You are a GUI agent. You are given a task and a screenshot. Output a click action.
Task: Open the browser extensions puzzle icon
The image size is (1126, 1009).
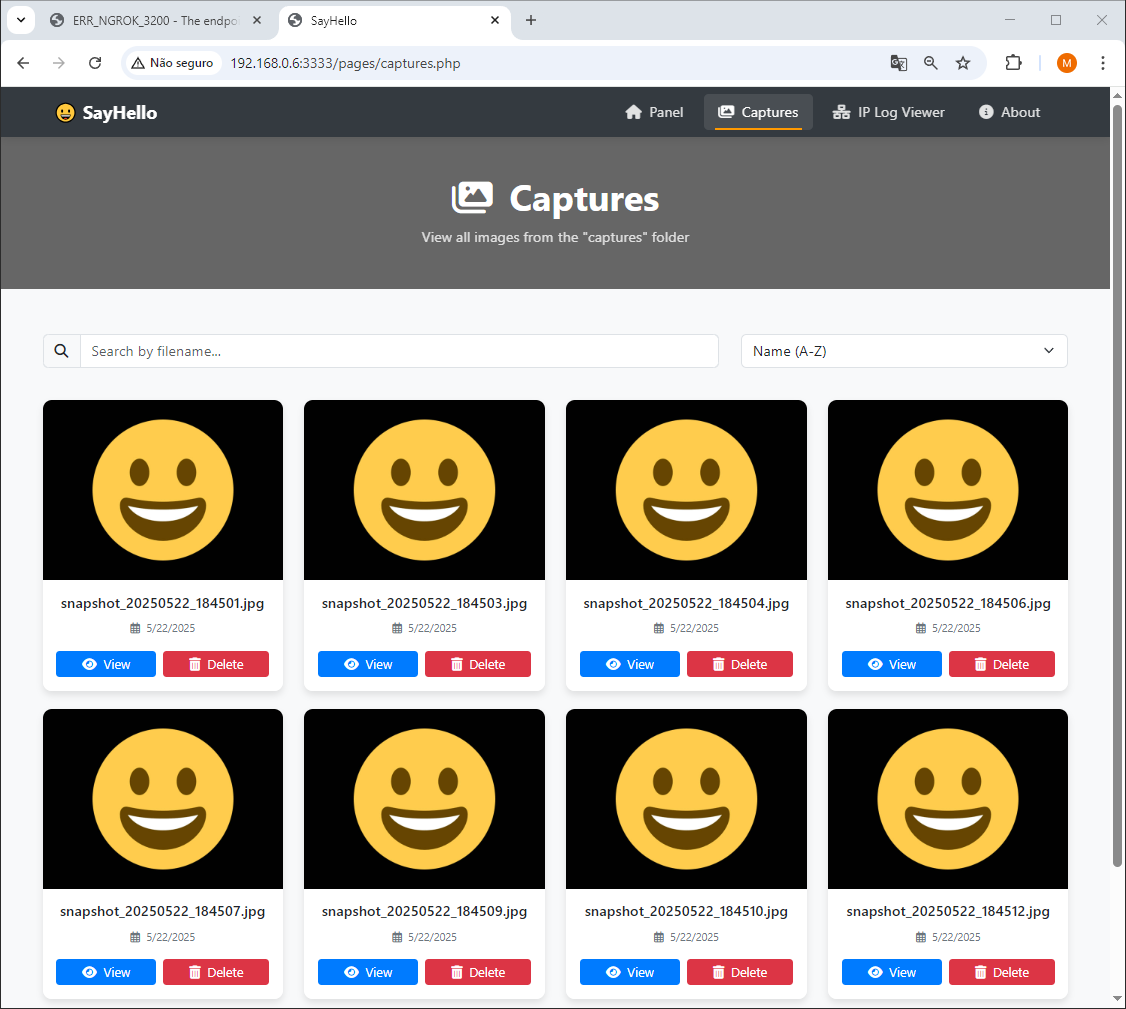1013,63
